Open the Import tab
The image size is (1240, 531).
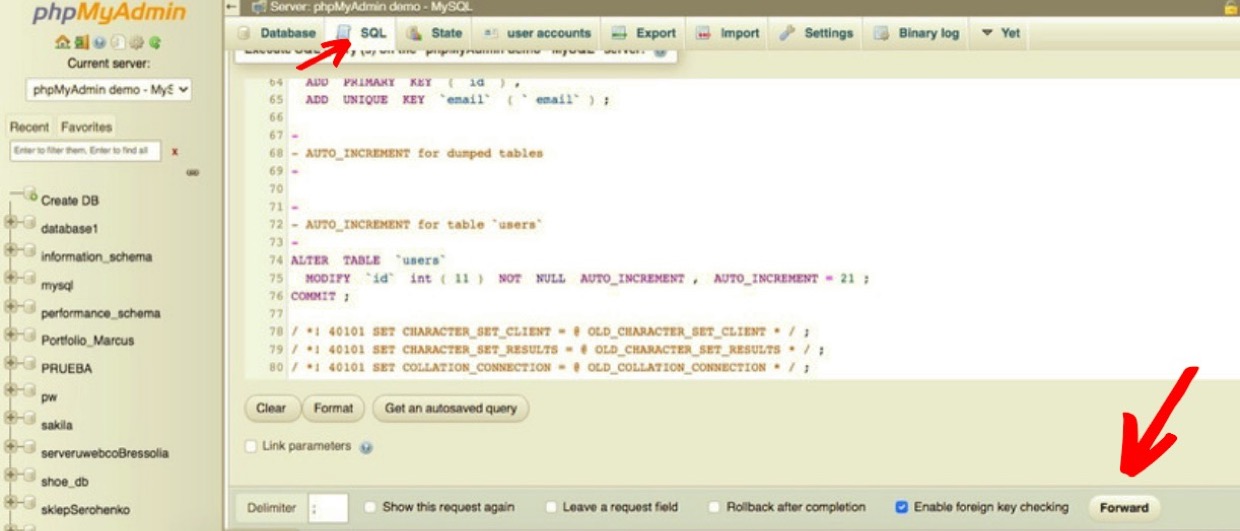[728, 33]
